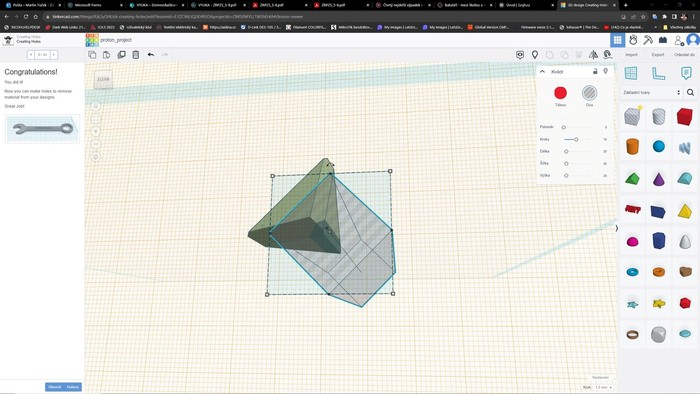Adjust the Výška slider handle
700x394 pixels.
click(x=566, y=175)
